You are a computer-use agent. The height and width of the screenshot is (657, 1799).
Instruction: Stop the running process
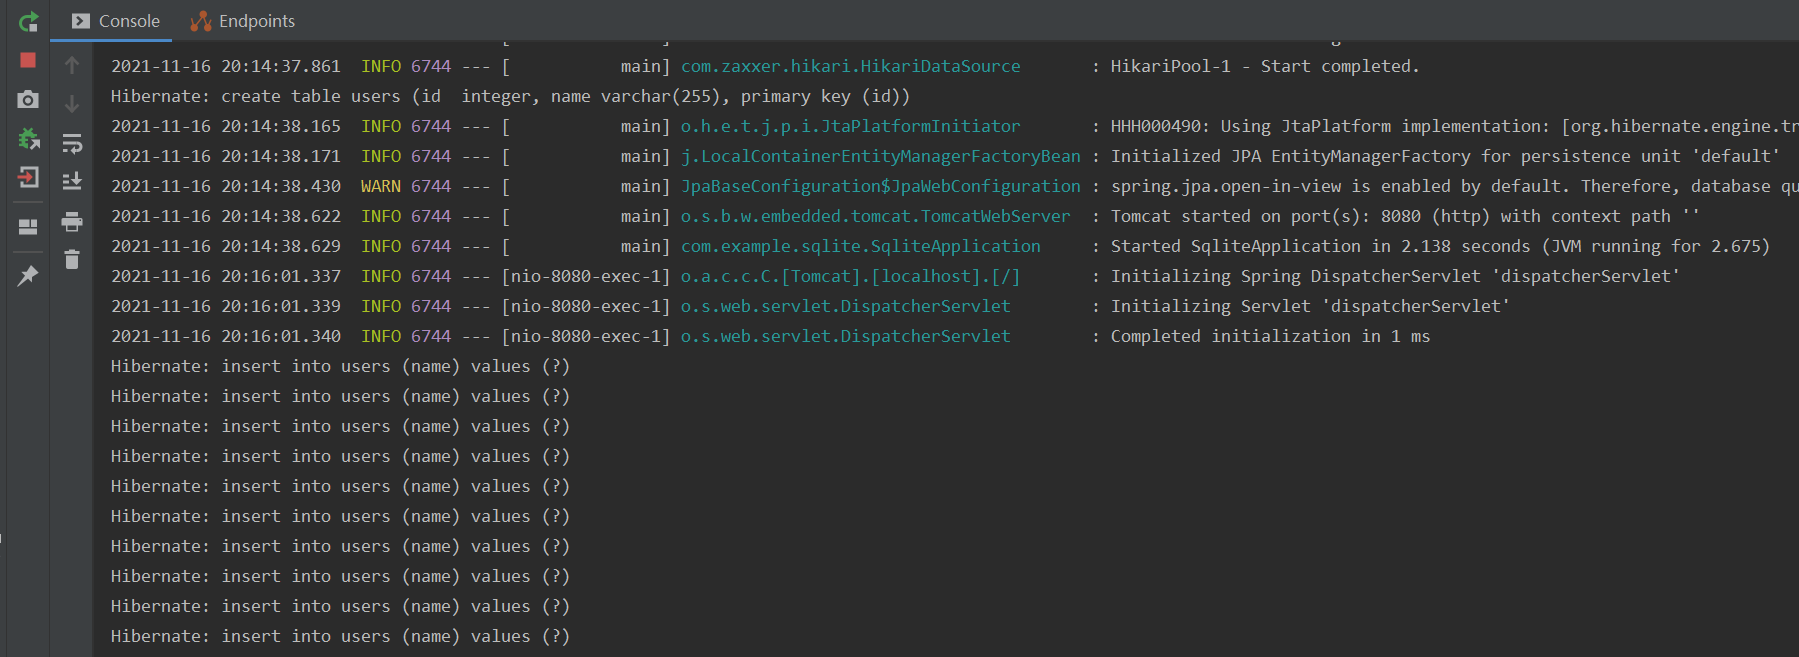pos(28,61)
